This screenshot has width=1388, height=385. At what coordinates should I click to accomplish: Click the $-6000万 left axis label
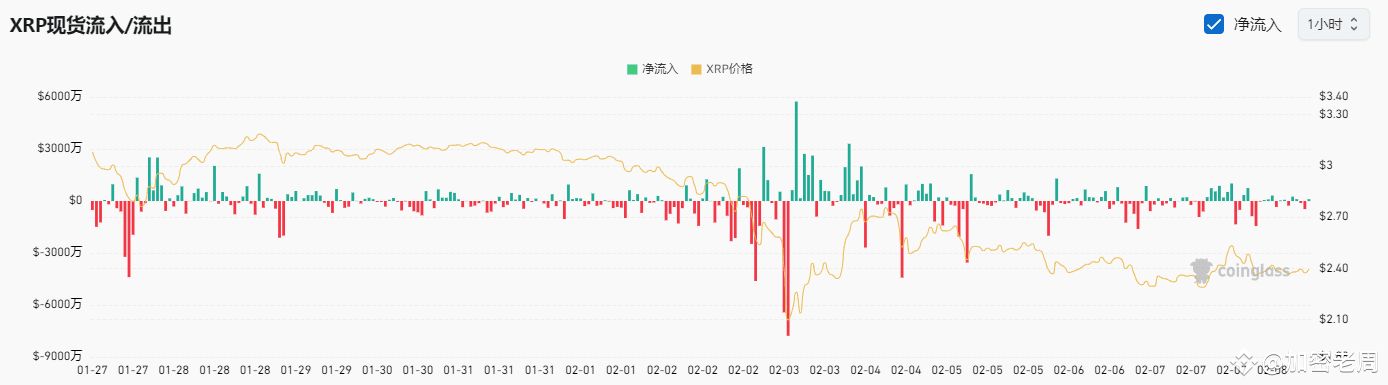click(x=58, y=304)
